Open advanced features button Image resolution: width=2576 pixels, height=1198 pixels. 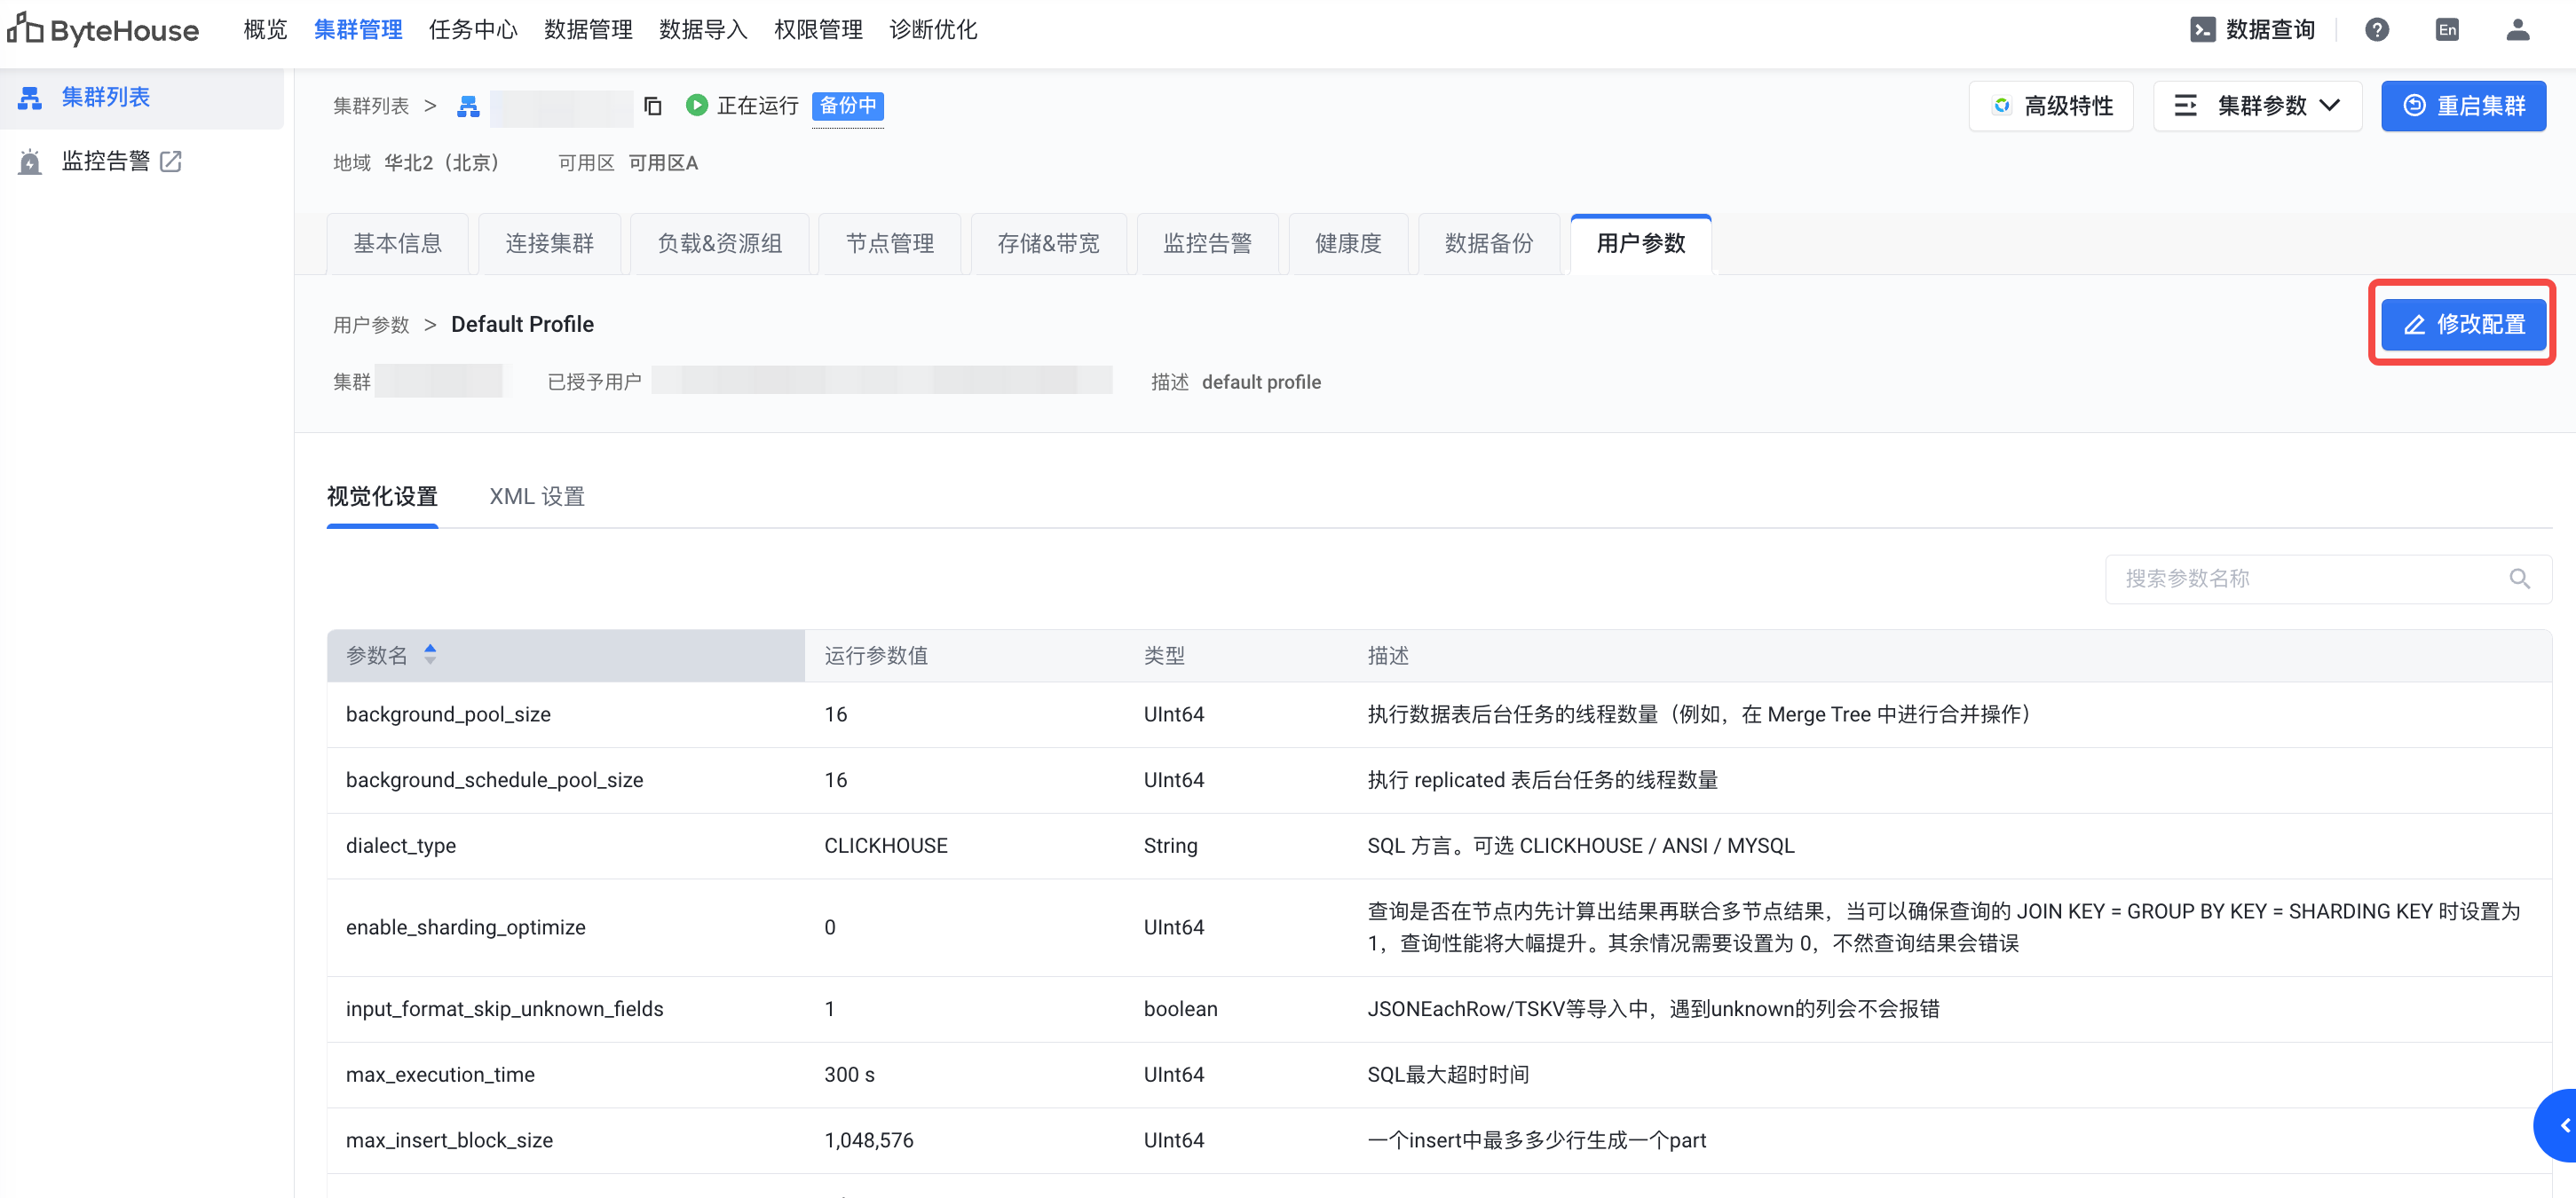[2051, 106]
